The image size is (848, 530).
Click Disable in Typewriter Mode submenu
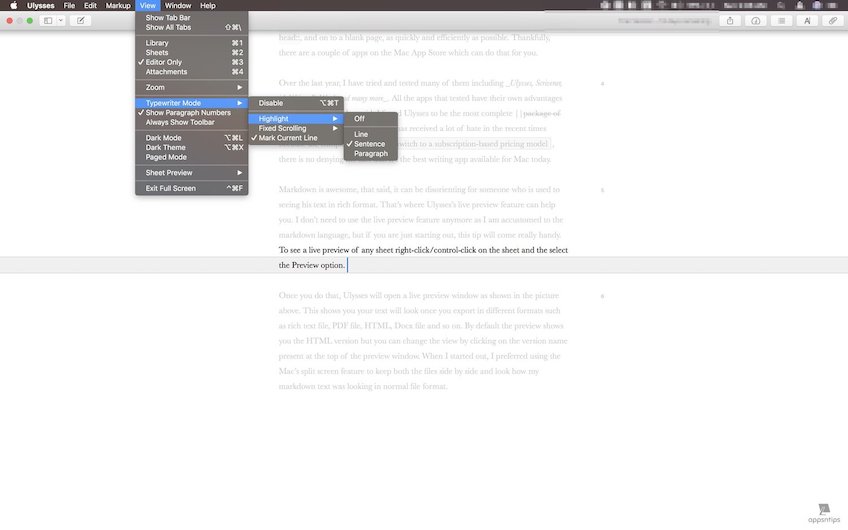point(271,103)
